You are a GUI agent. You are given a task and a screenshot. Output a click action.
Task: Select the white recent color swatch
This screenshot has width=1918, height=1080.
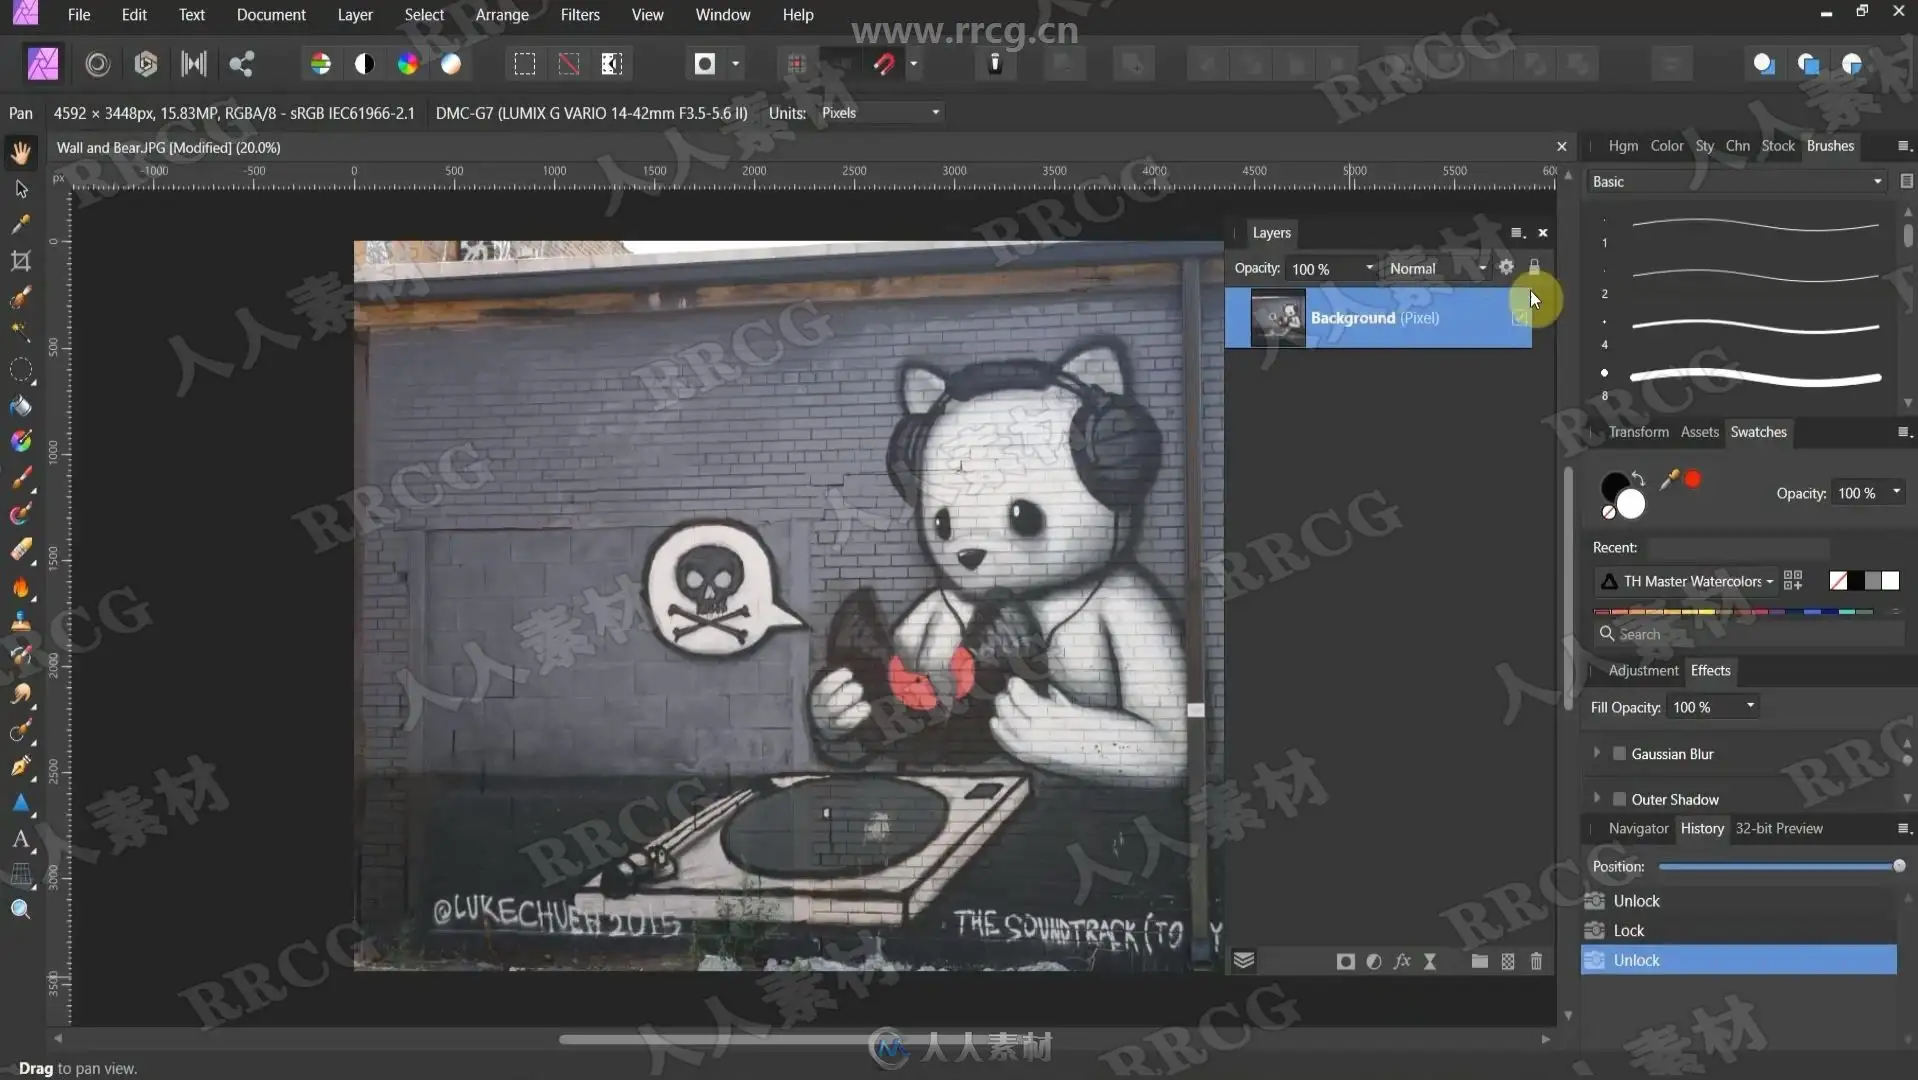coord(1890,581)
